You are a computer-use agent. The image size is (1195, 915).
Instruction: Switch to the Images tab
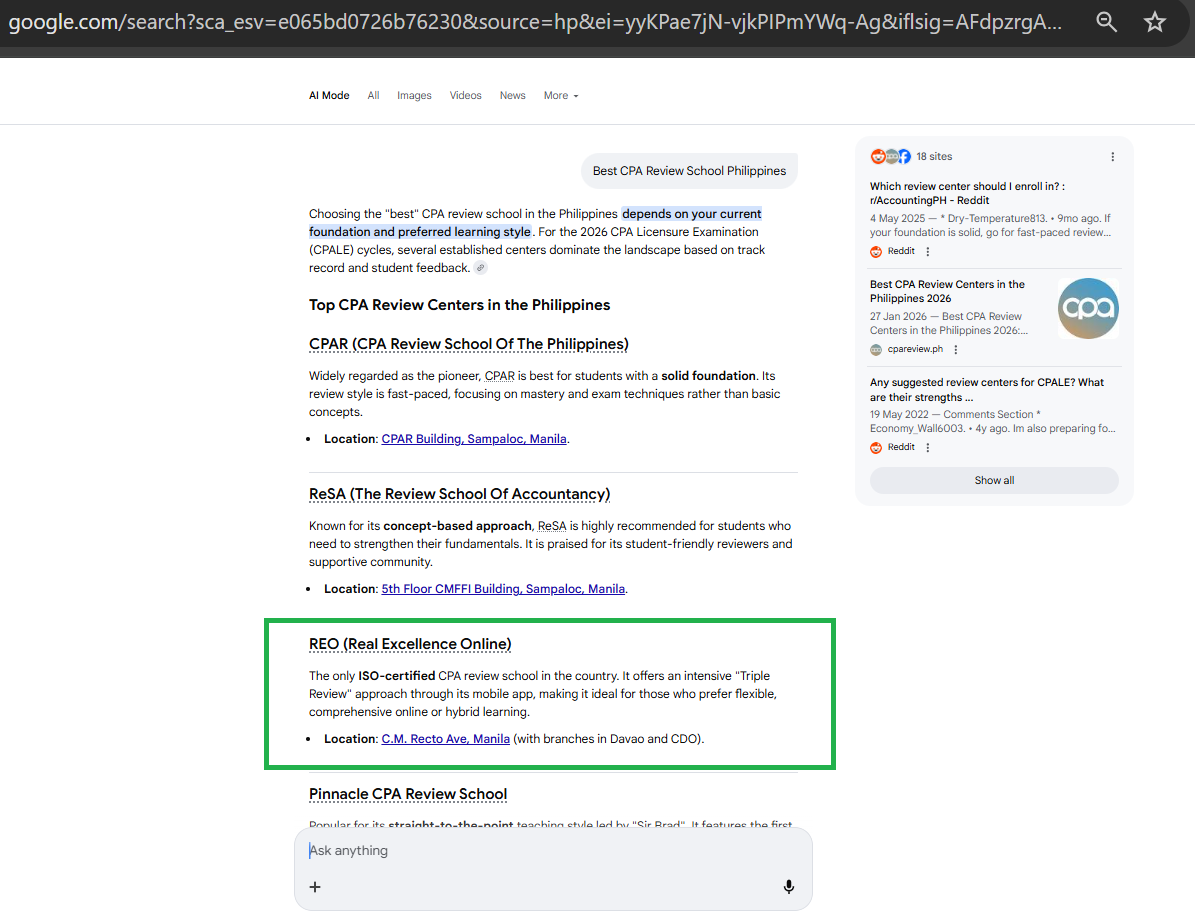click(414, 96)
